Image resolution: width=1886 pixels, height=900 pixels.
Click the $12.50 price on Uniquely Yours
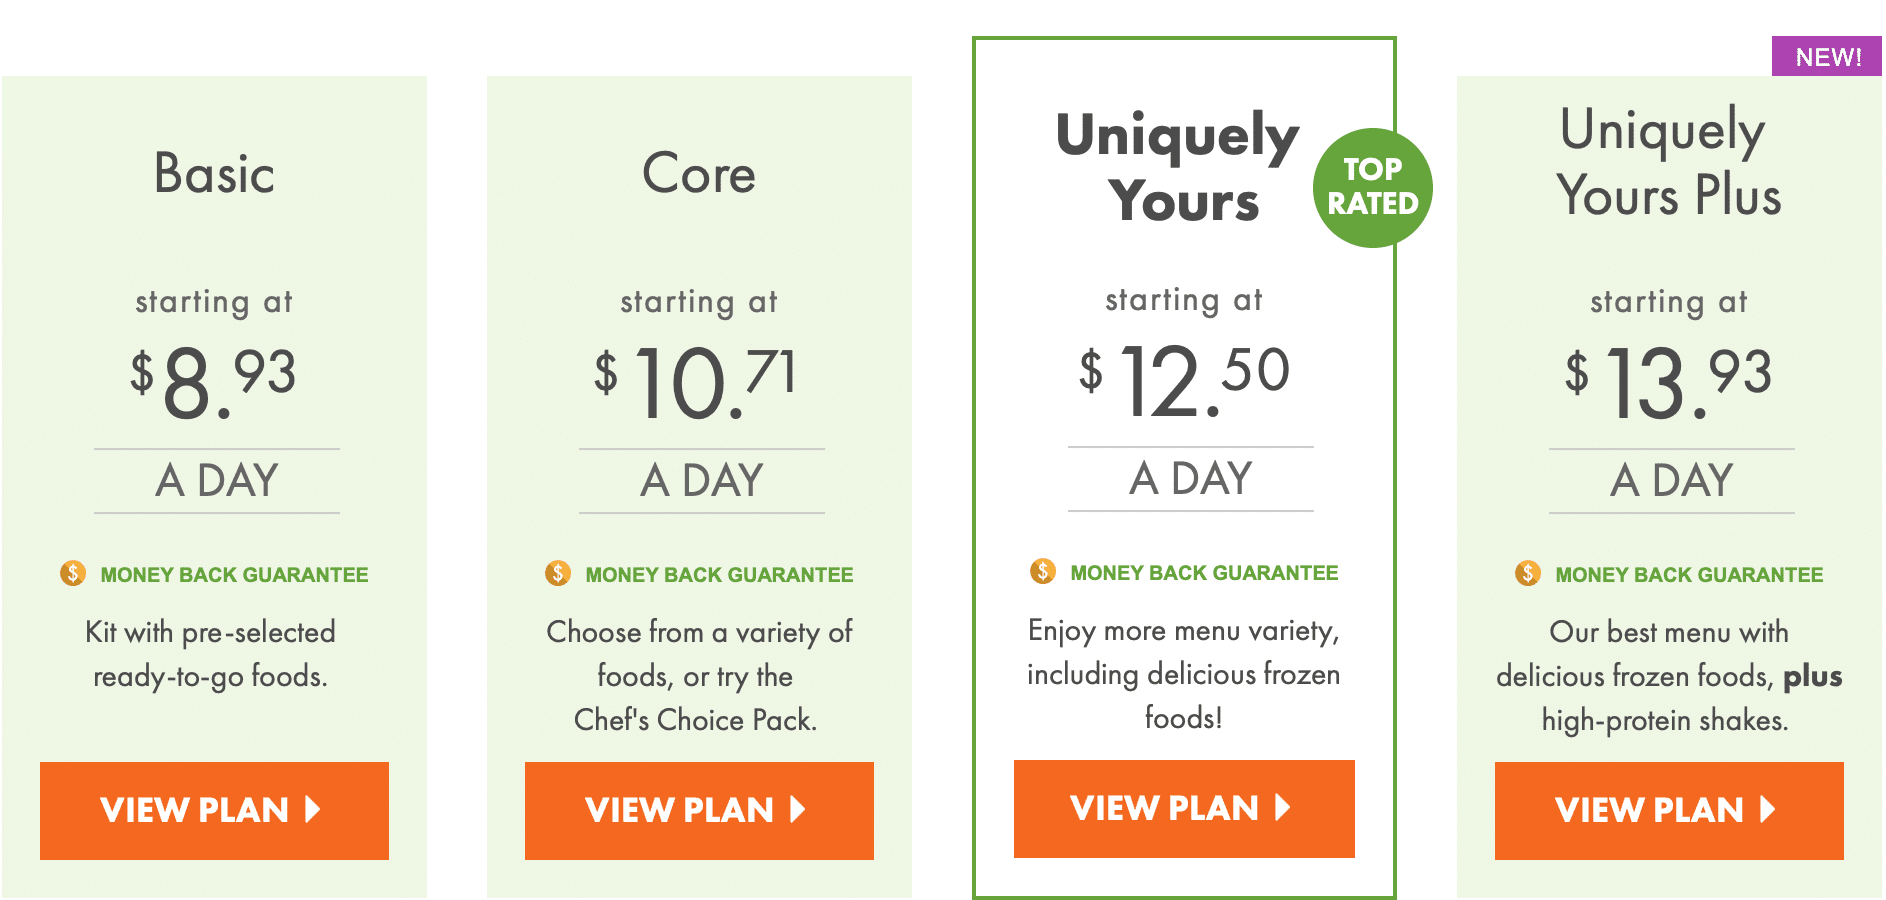pyautogui.click(x=1184, y=380)
